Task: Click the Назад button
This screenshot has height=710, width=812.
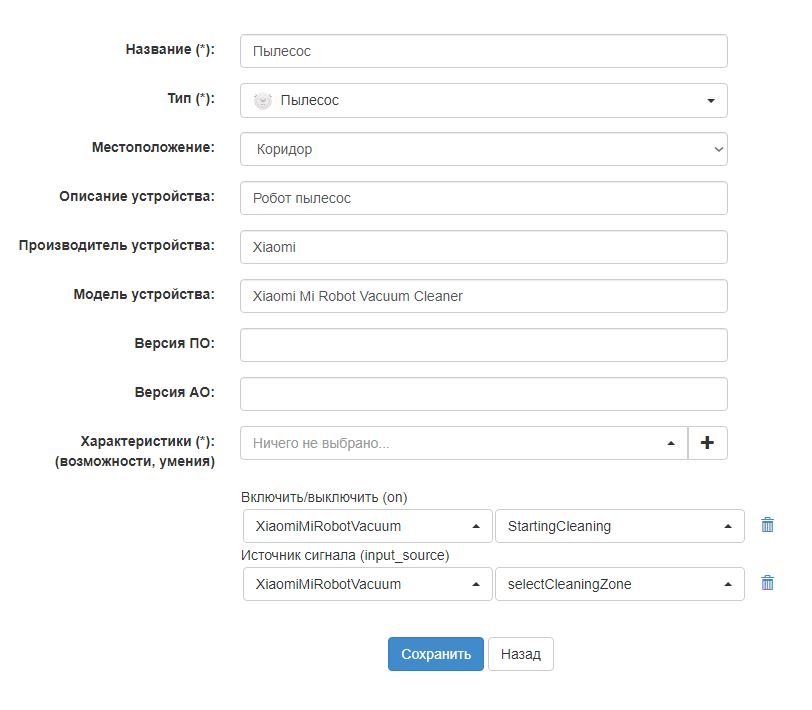Action: click(519, 653)
